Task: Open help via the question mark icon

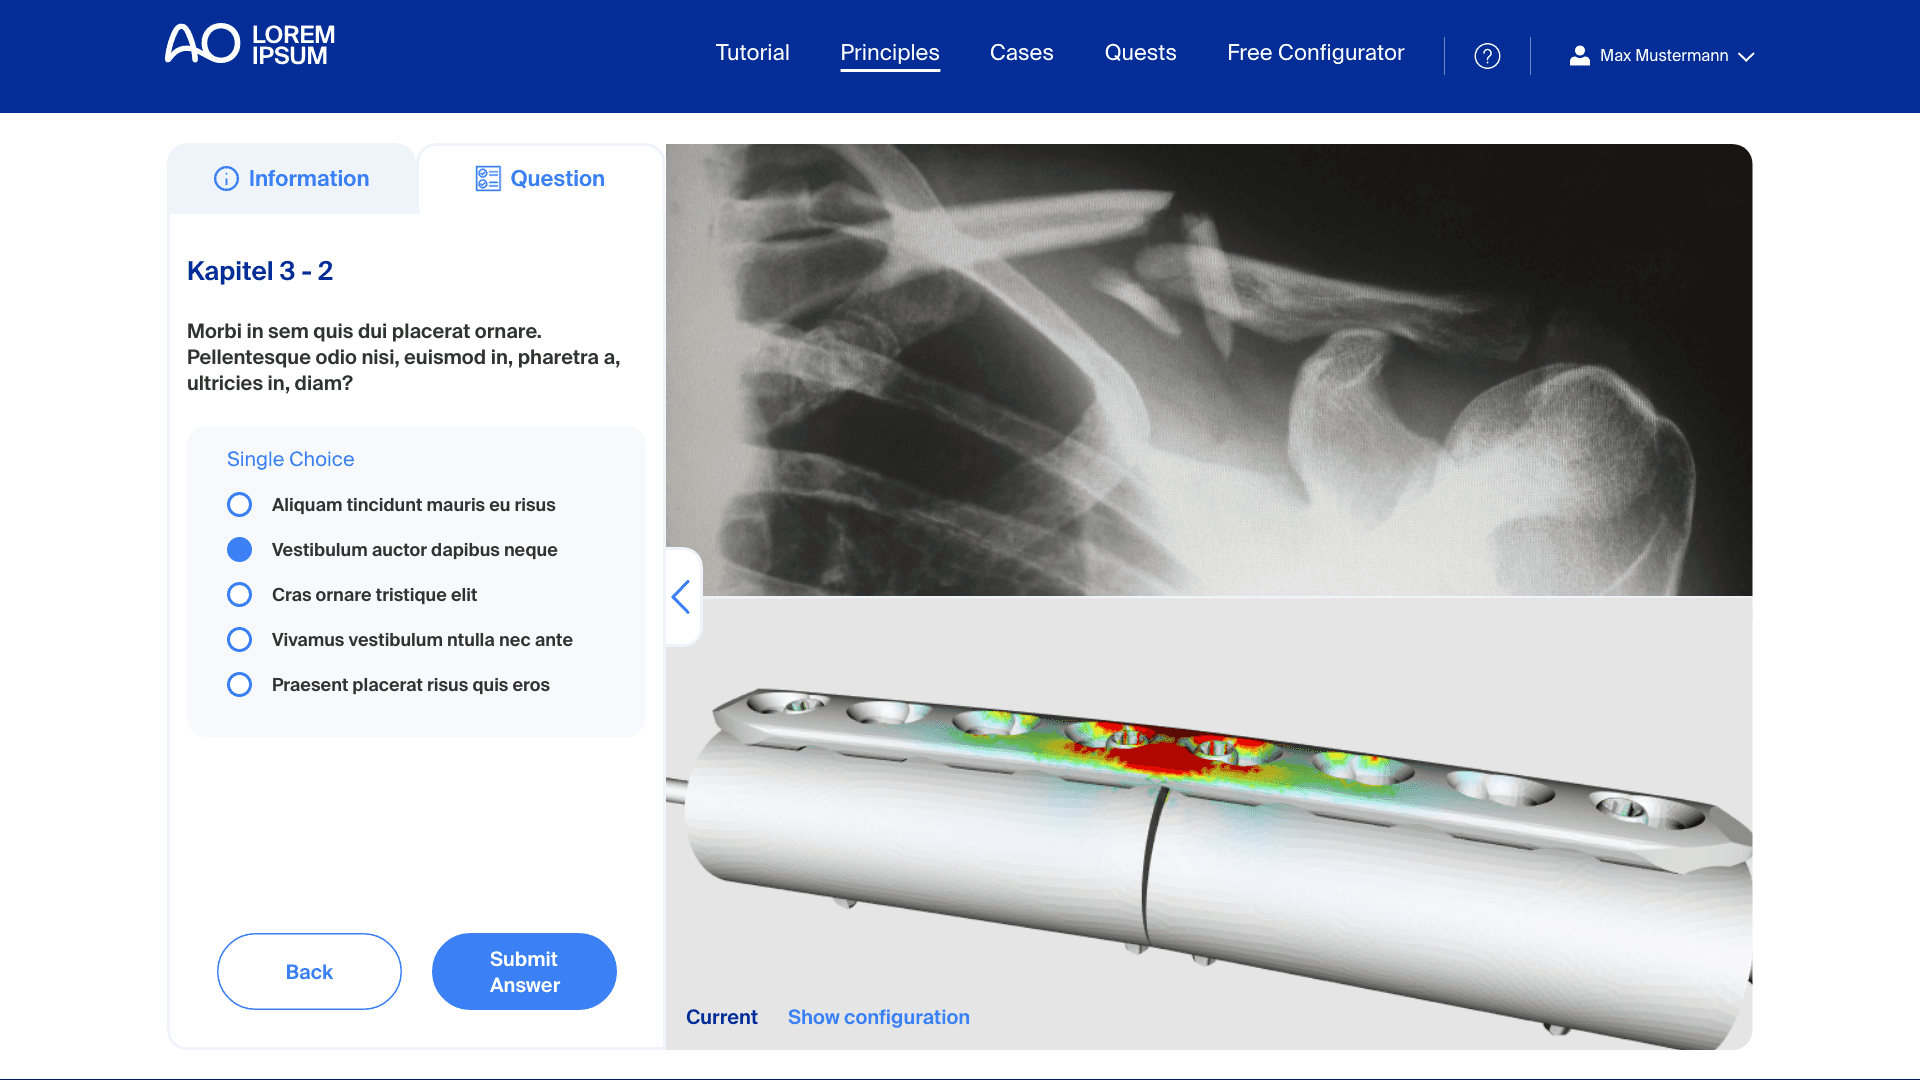Action: [1487, 56]
